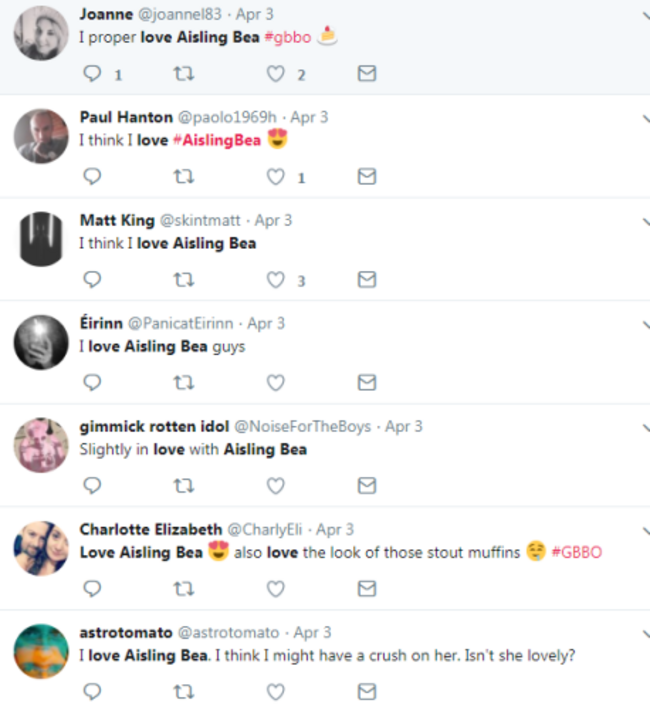Open the dropdown caret on Charlotte Elizabeth's tweet
This screenshot has width=650, height=710.
point(646,531)
